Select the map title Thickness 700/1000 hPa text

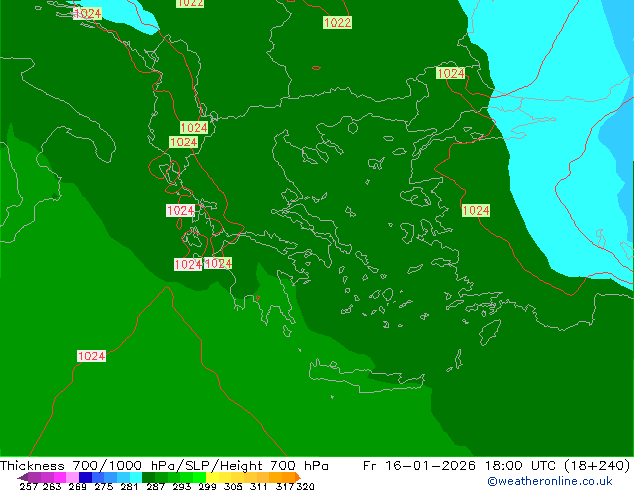(87, 466)
